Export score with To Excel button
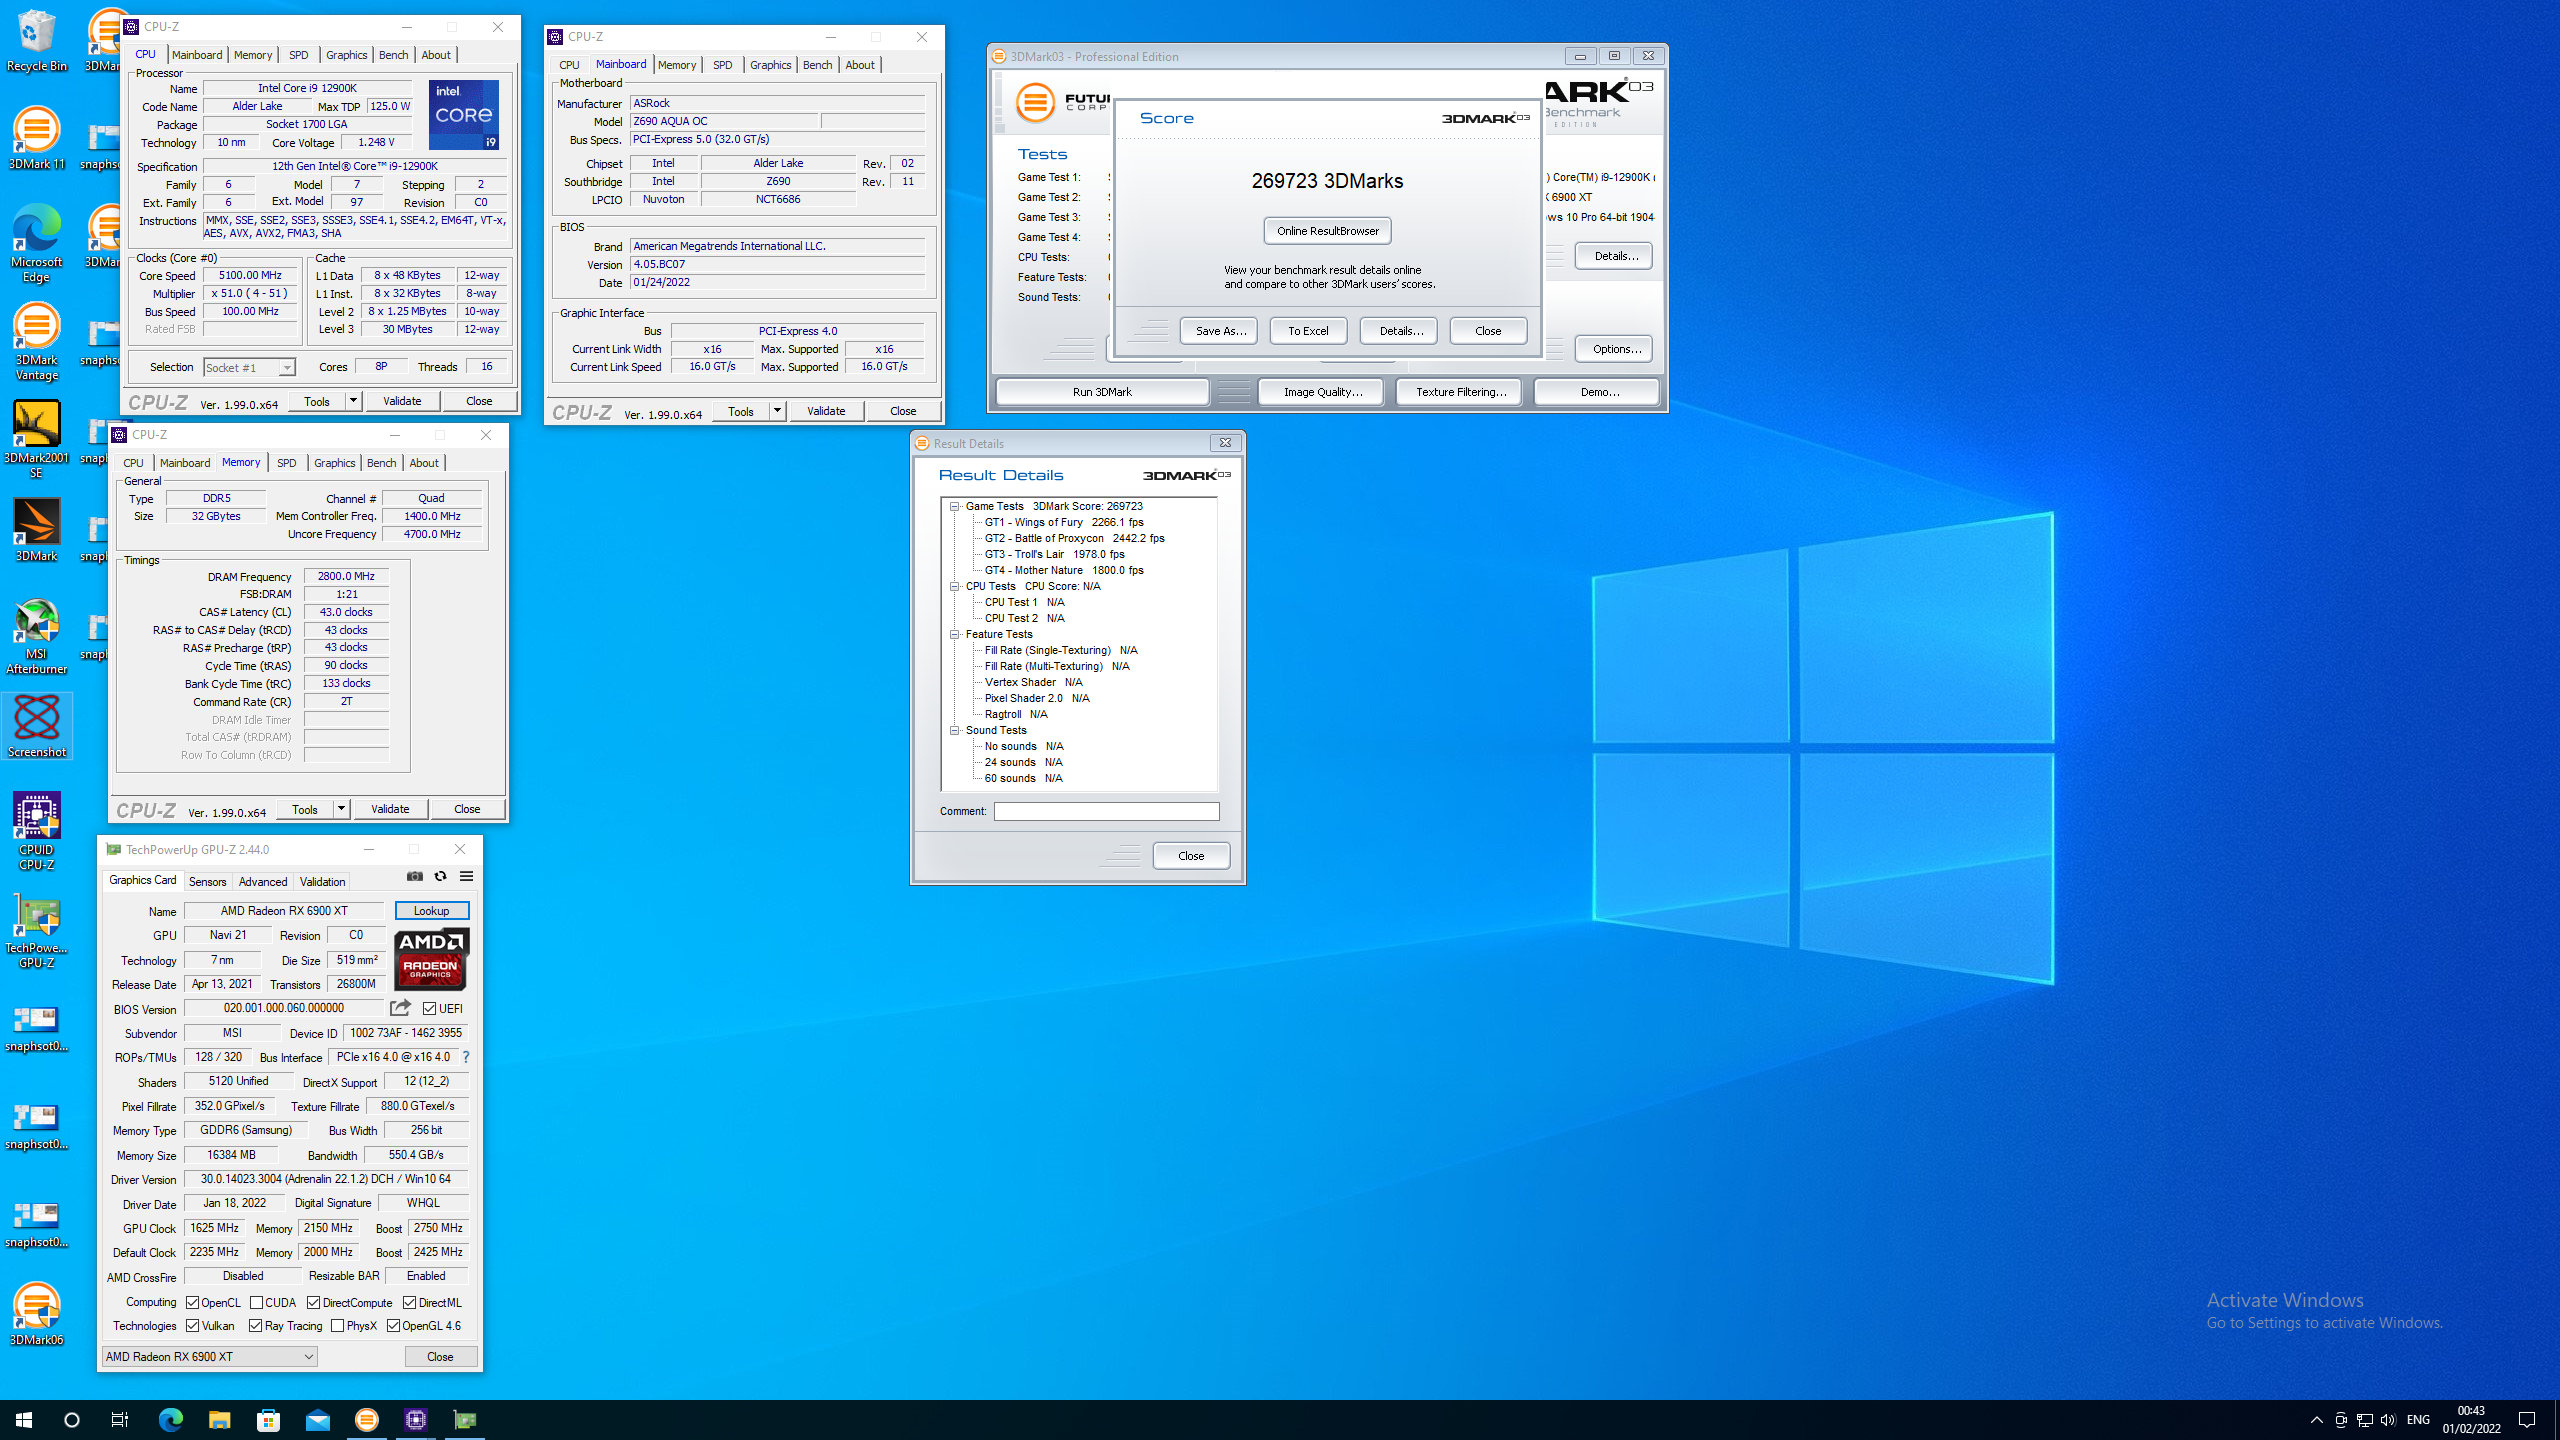Screen dimensions: 2560x1440 (x=1308, y=331)
